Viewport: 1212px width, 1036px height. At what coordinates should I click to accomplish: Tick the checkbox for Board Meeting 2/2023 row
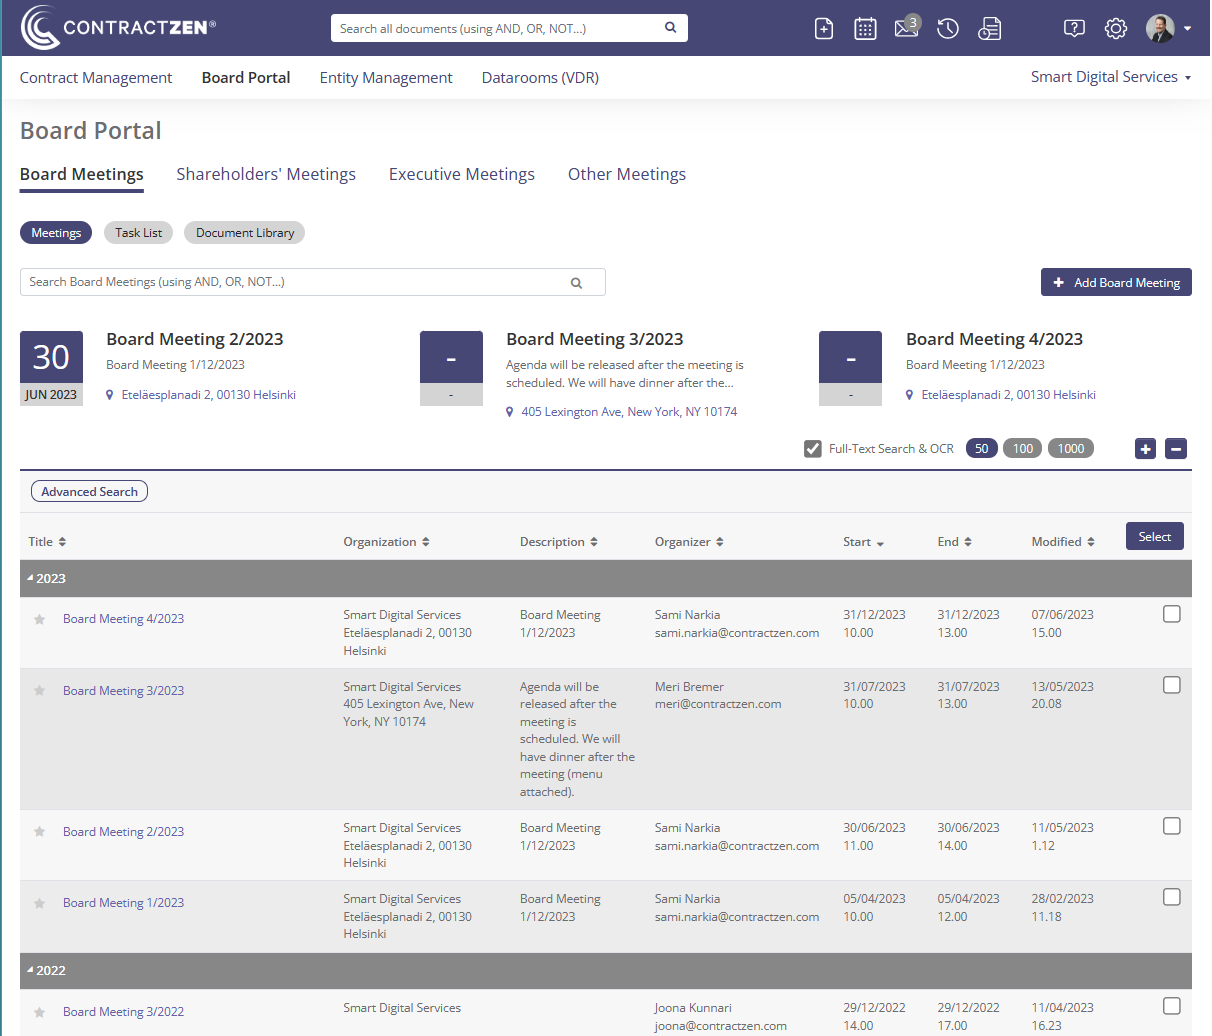click(x=1172, y=826)
